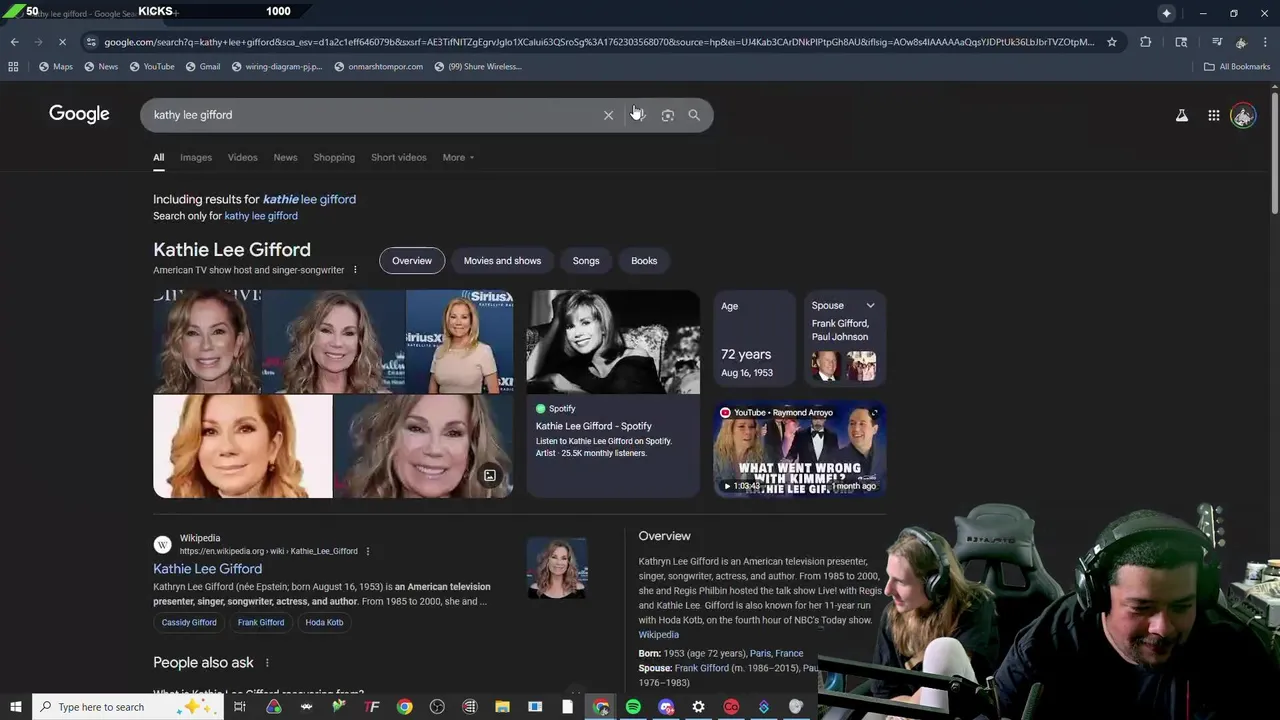The image size is (1280, 720).
Task: Open the Chrome apps grid in bookmarks bar
Action: click(13, 67)
